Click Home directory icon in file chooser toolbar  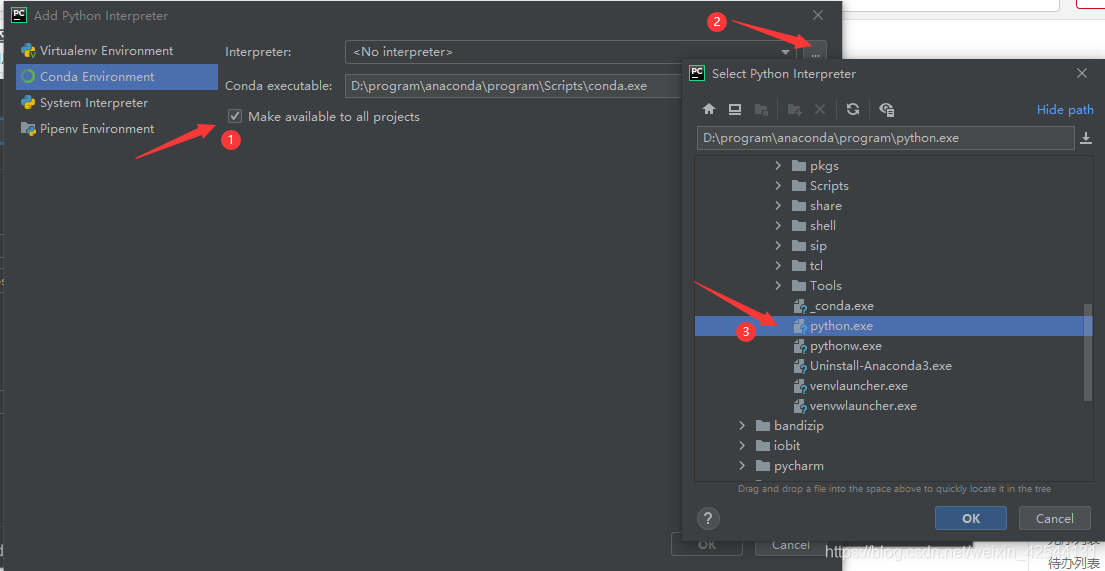[x=709, y=109]
